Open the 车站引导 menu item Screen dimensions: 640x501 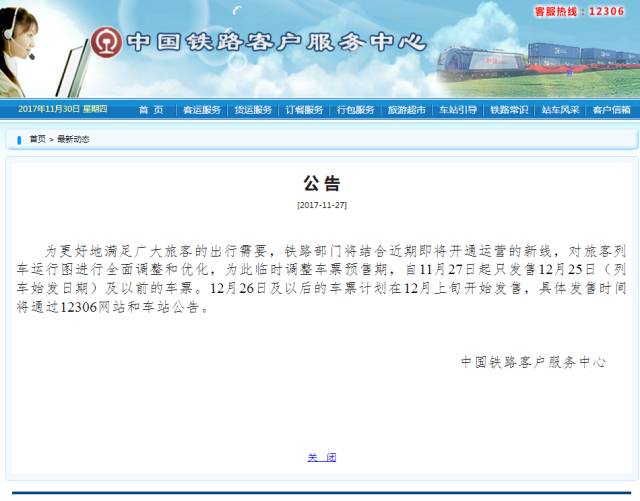click(458, 110)
